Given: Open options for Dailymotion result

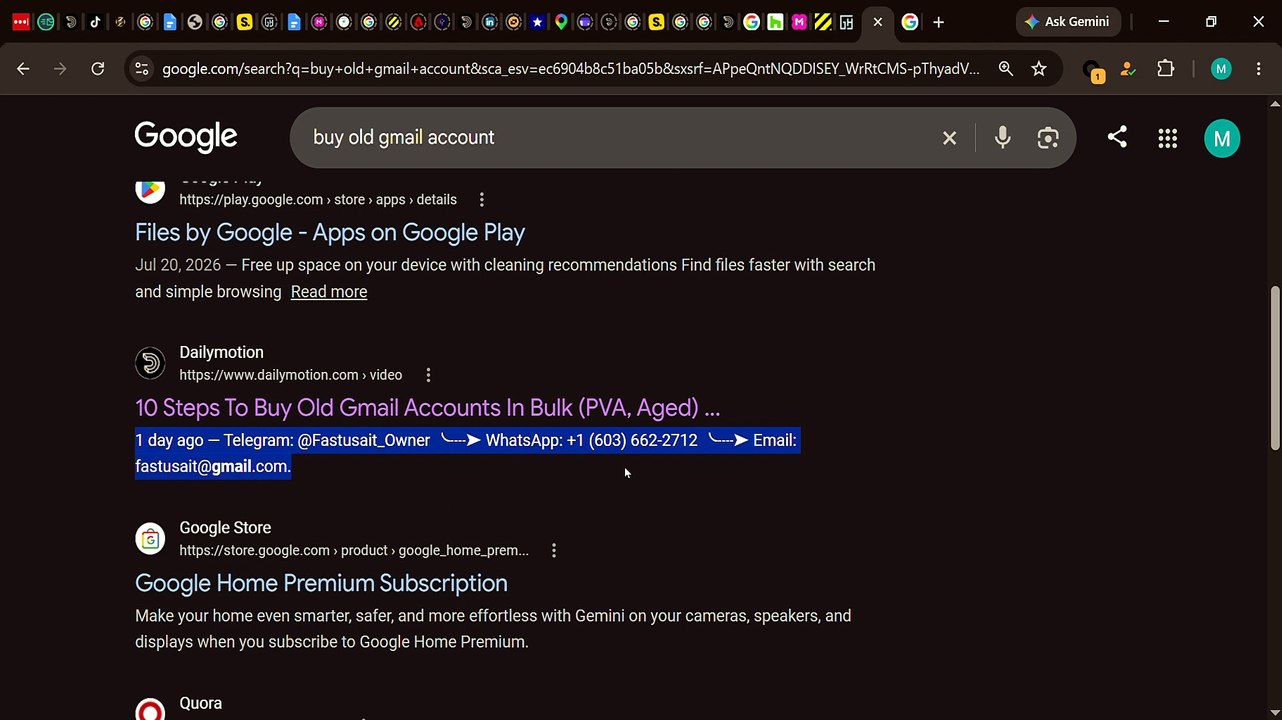Looking at the screenshot, I should (428, 375).
